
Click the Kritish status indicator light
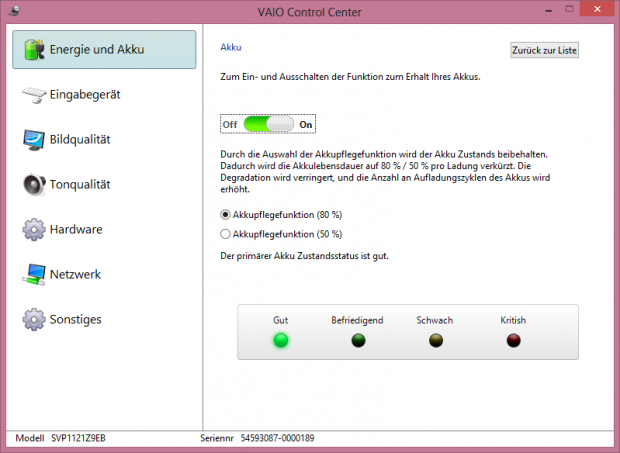click(513, 340)
